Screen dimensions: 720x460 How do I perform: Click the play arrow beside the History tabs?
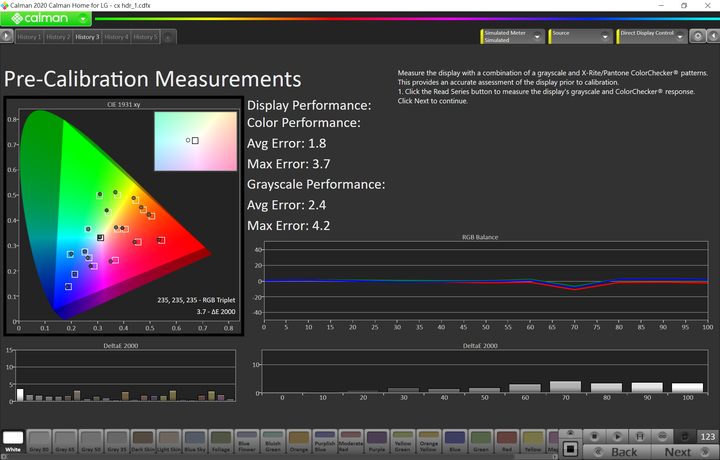[x=6, y=36]
